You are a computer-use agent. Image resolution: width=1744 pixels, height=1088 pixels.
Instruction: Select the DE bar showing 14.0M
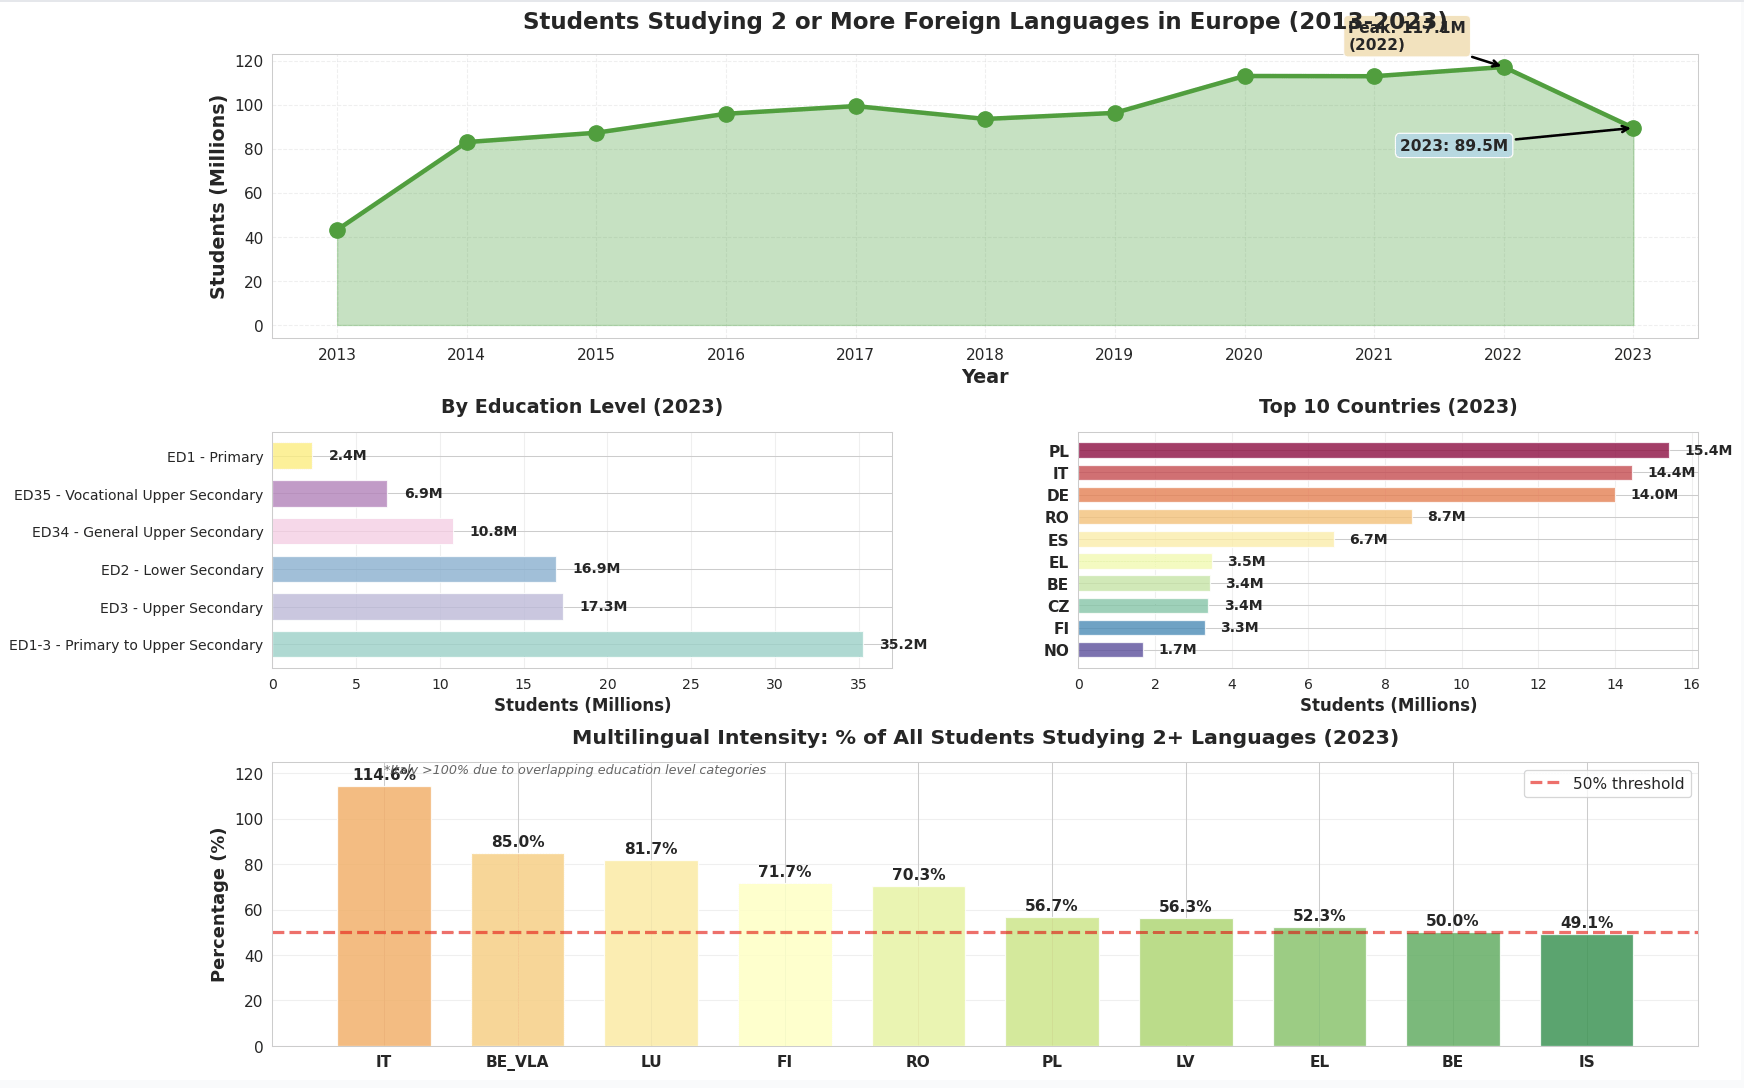pyautogui.click(x=1346, y=495)
